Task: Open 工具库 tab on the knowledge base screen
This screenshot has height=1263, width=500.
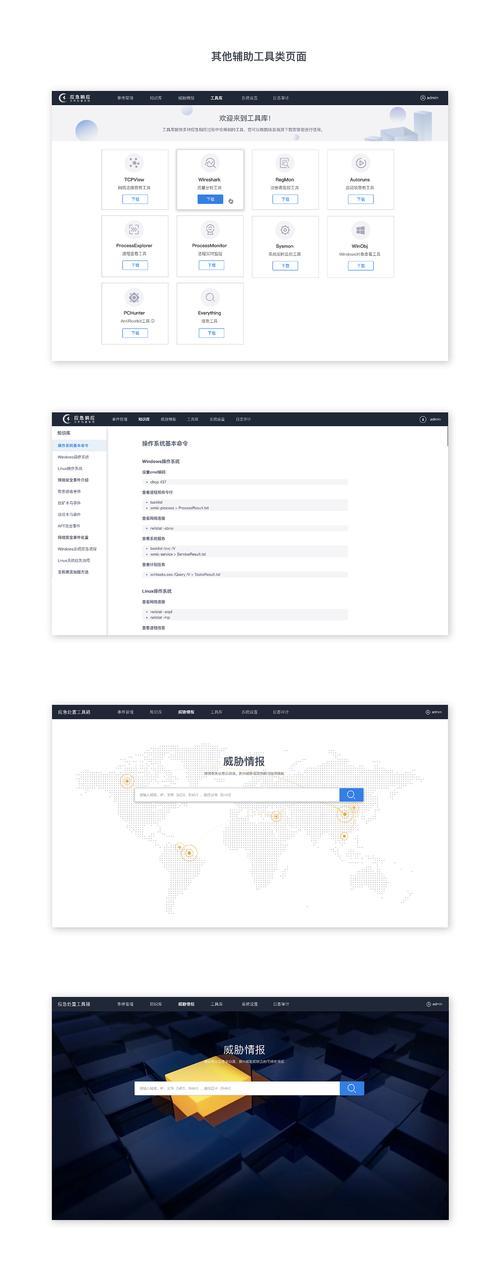Action: [193, 419]
